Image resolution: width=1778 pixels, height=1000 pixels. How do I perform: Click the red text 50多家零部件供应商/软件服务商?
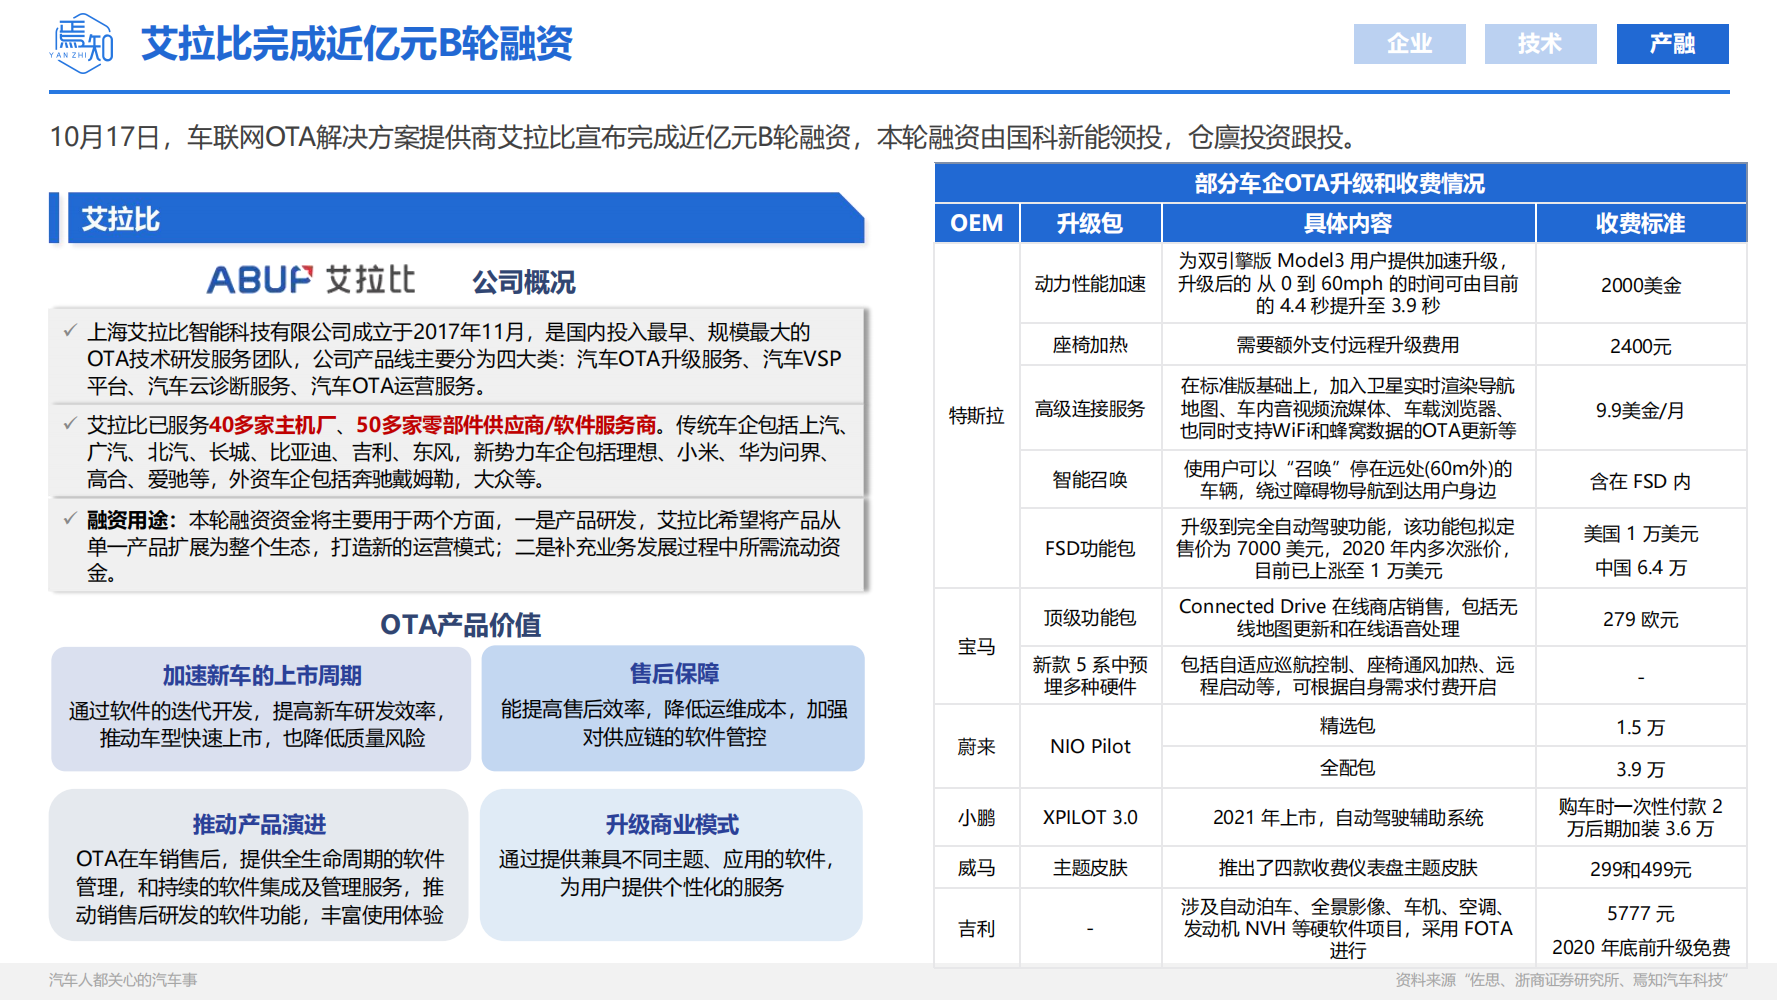(506, 426)
